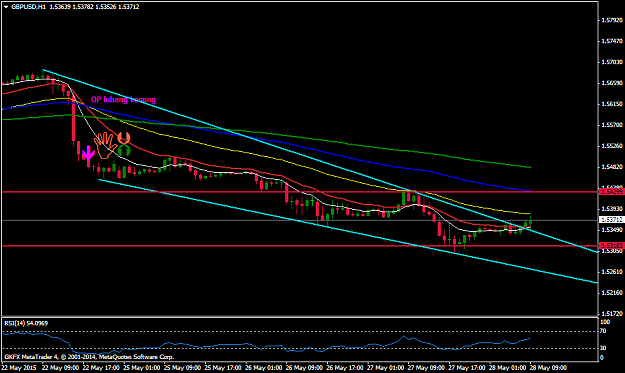Click the 1.51720 price axis label
Image resolution: width=625 pixels, height=373 pixels.
[613, 314]
